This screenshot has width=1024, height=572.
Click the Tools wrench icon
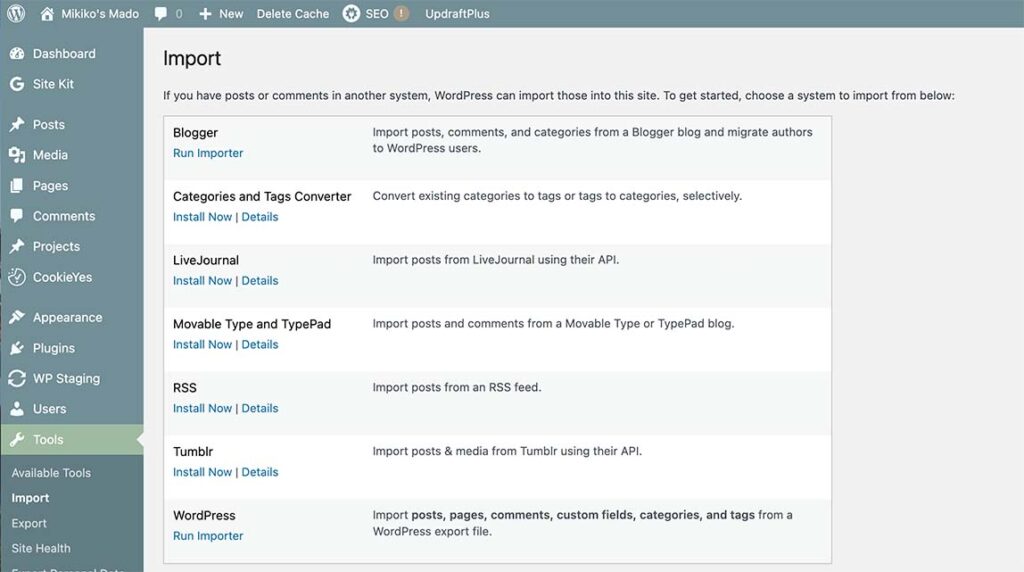[x=17, y=439]
